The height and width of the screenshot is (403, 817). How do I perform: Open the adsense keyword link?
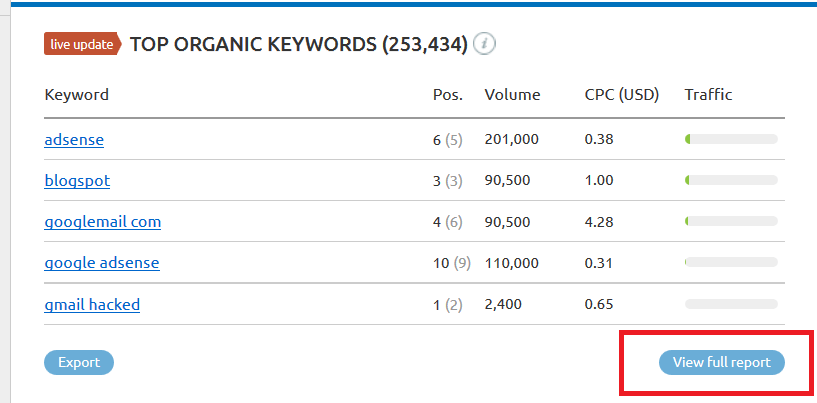click(74, 140)
